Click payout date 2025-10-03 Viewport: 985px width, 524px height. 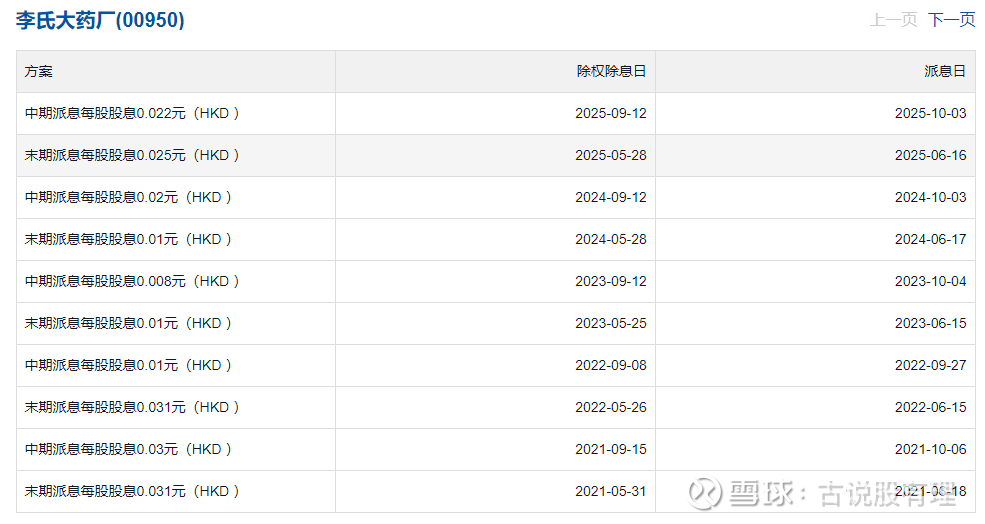tap(931, 114)
